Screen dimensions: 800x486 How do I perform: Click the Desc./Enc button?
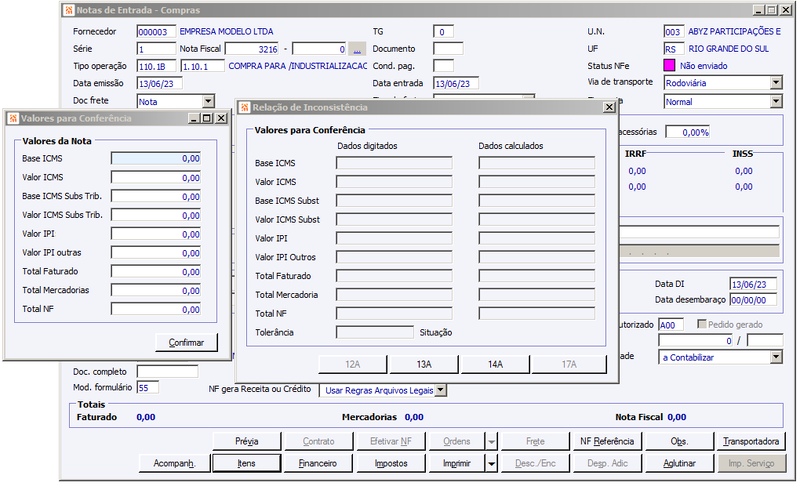[x=535, y=464]
